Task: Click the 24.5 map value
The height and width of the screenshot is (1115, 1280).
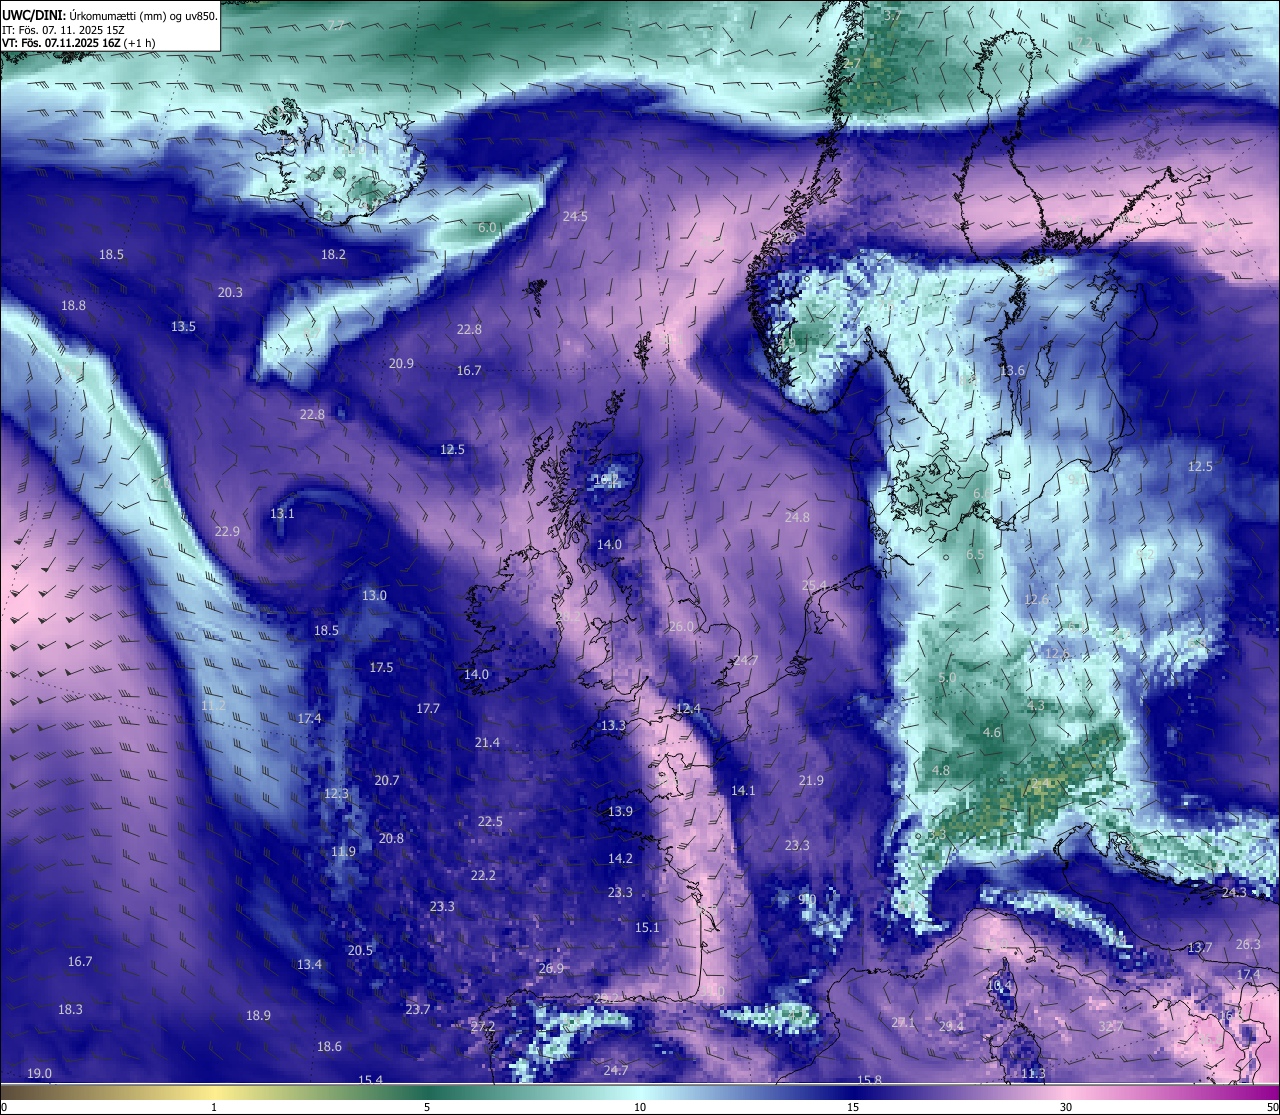Action: [x=575, y=217]
